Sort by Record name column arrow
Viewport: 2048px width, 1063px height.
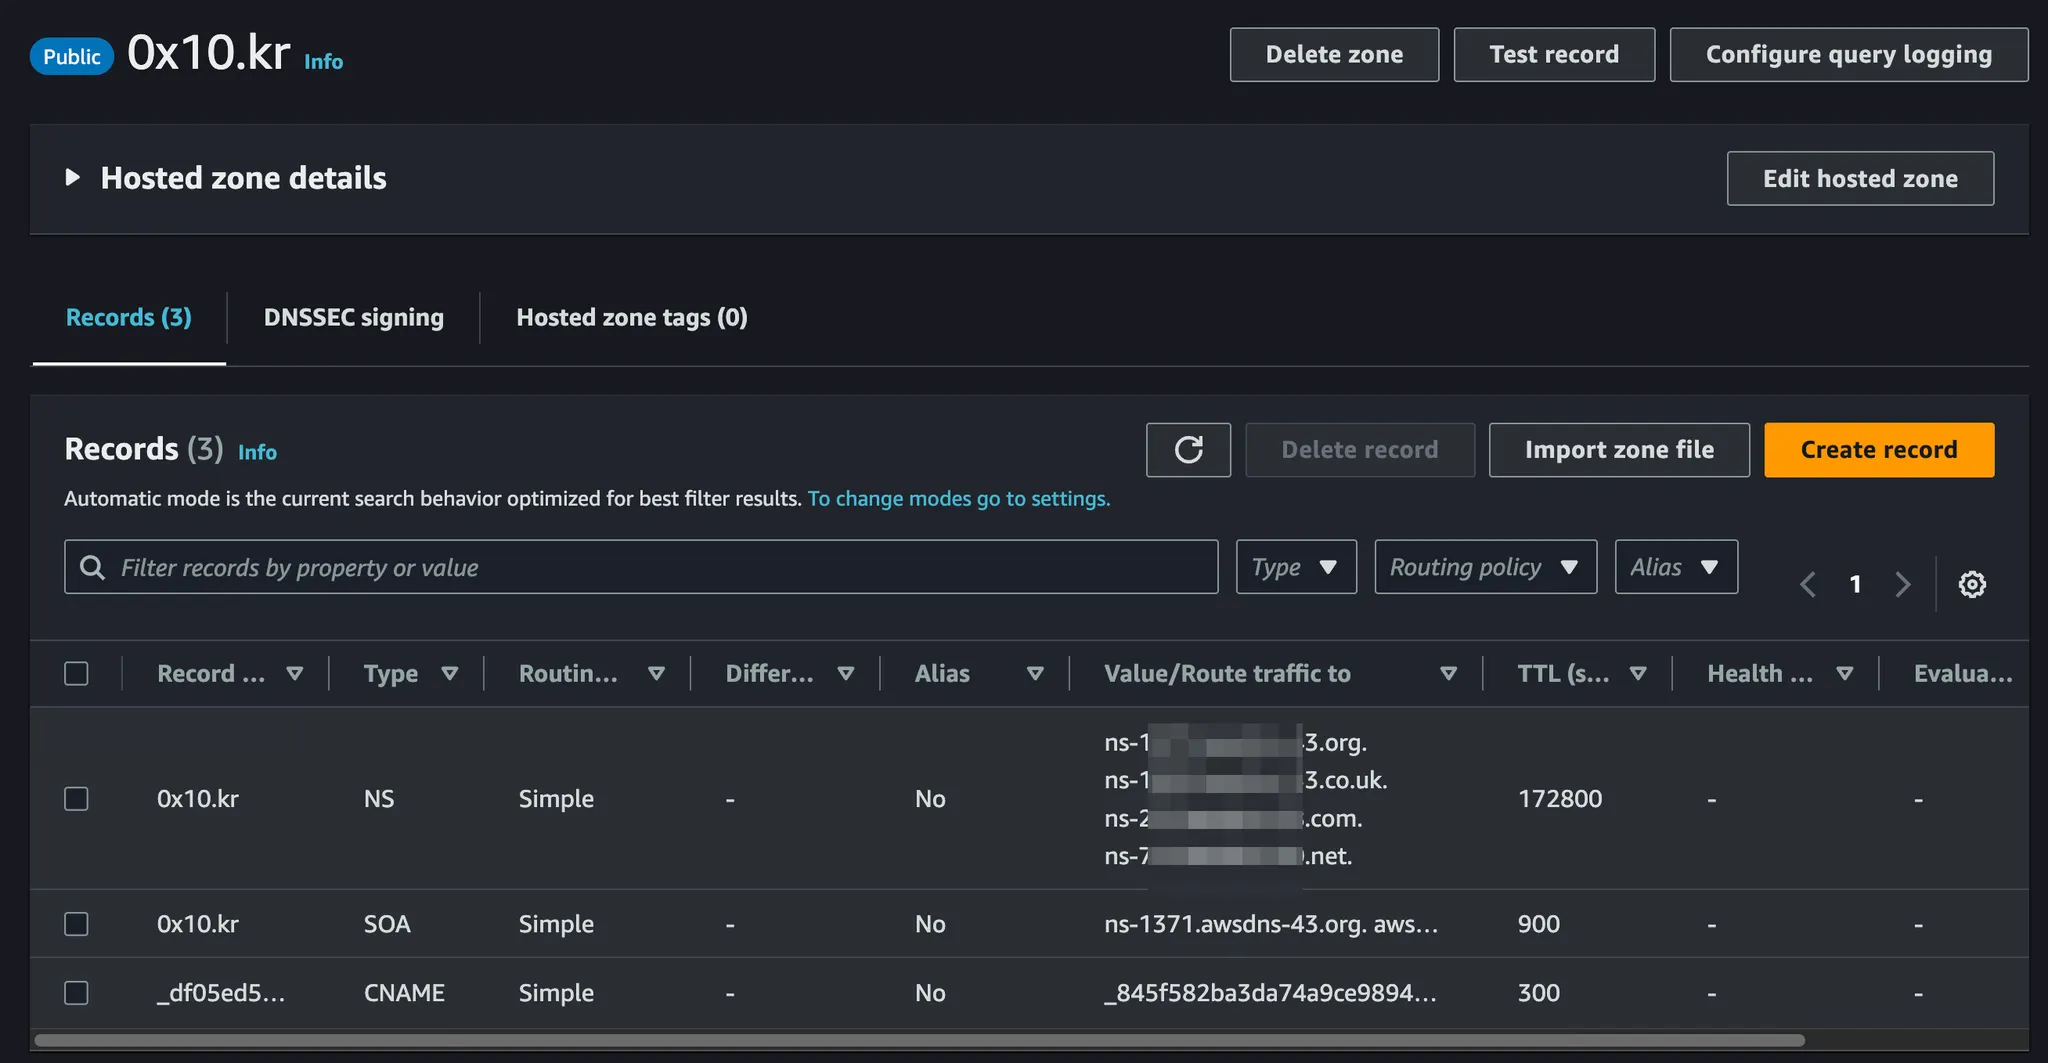294,674
